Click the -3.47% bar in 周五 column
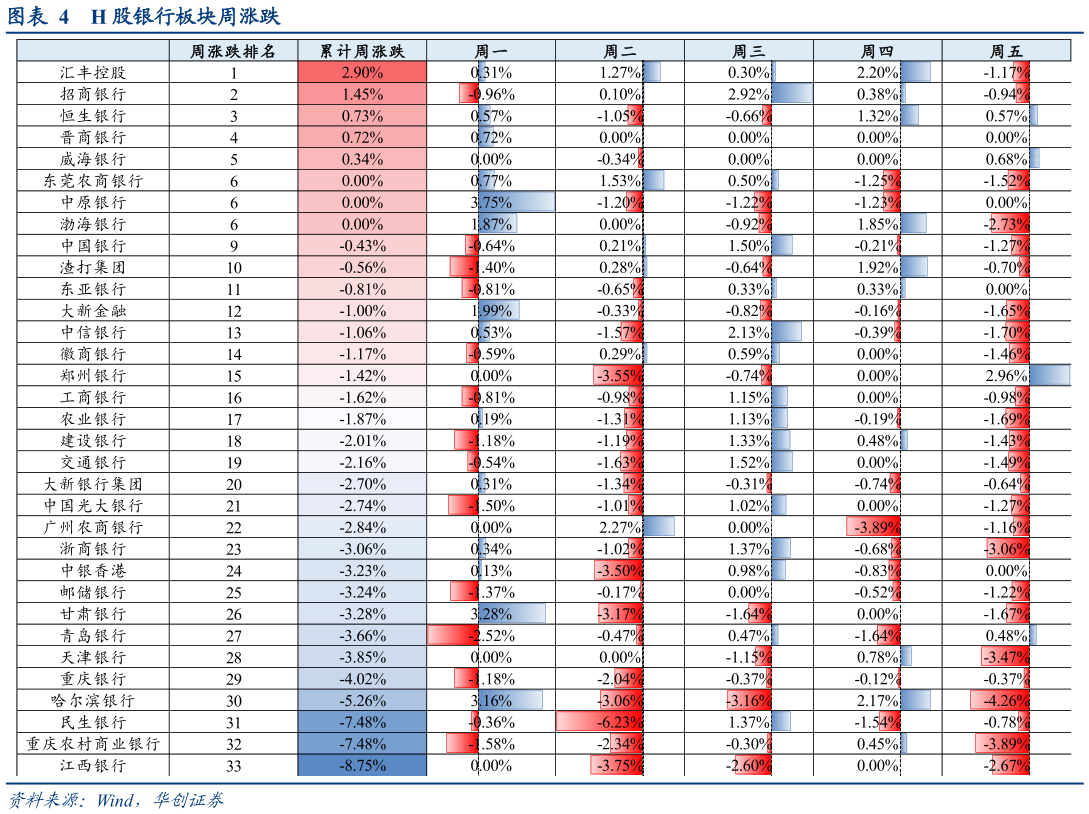 1005,657
